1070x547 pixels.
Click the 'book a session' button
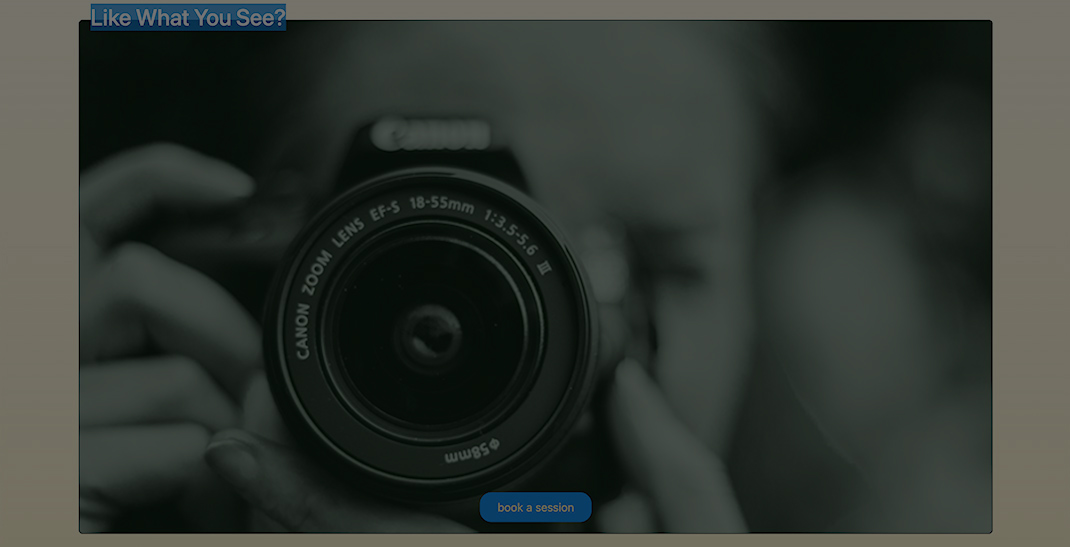coord(535,507)
